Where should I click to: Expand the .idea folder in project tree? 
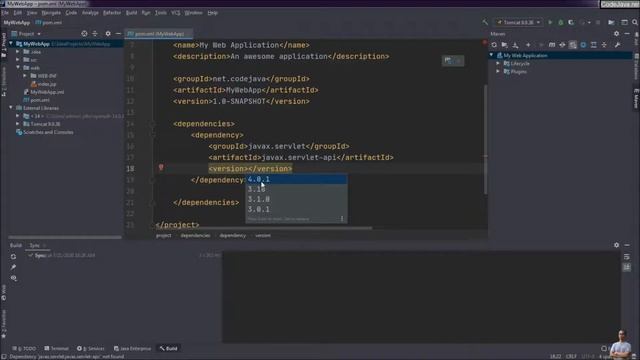click(x=18, y=52)
